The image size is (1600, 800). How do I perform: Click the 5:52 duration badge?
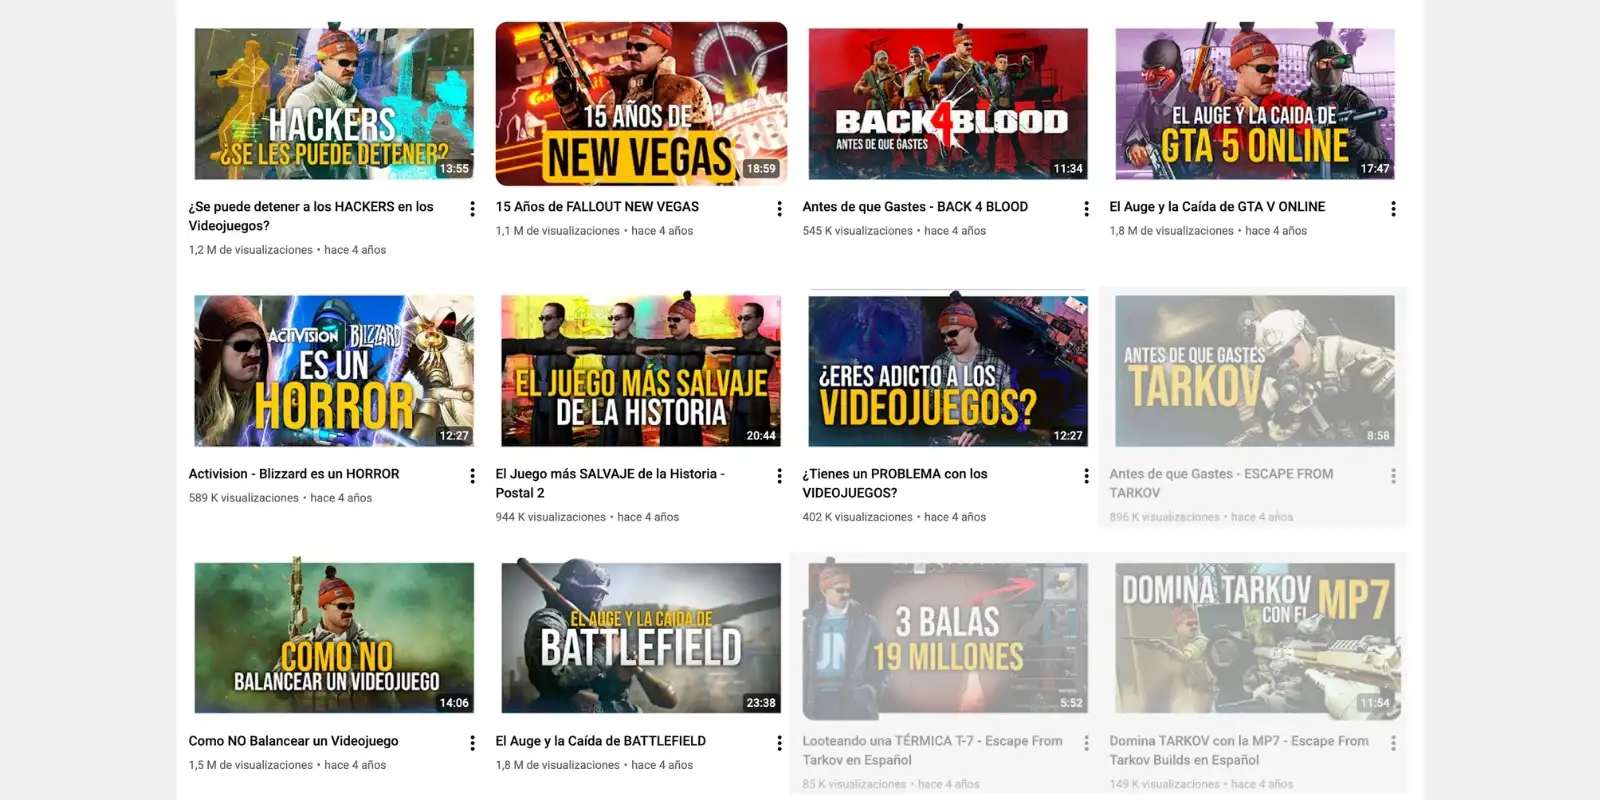pos(1071,703)
